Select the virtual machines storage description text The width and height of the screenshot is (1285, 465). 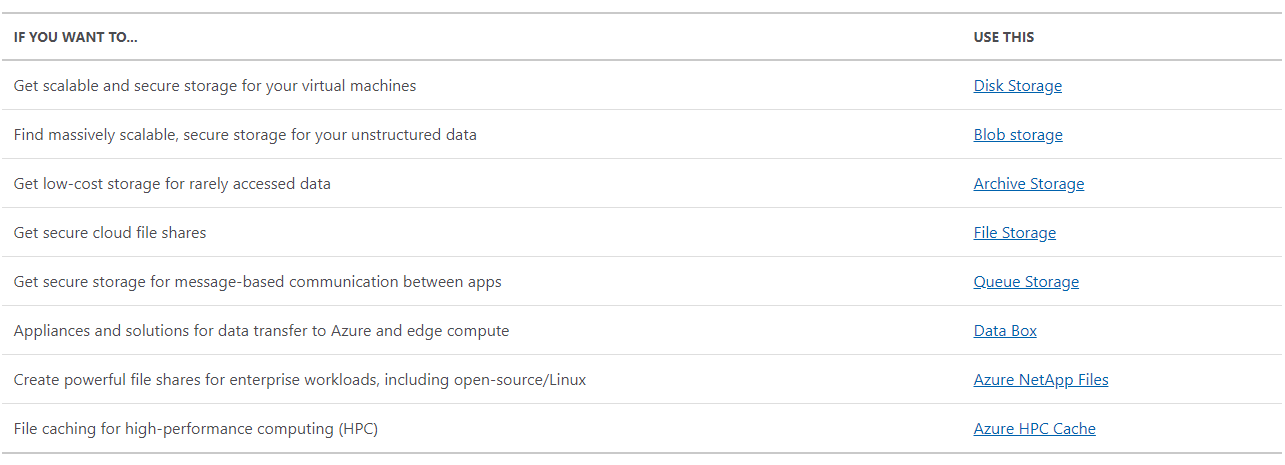[215, 86]
